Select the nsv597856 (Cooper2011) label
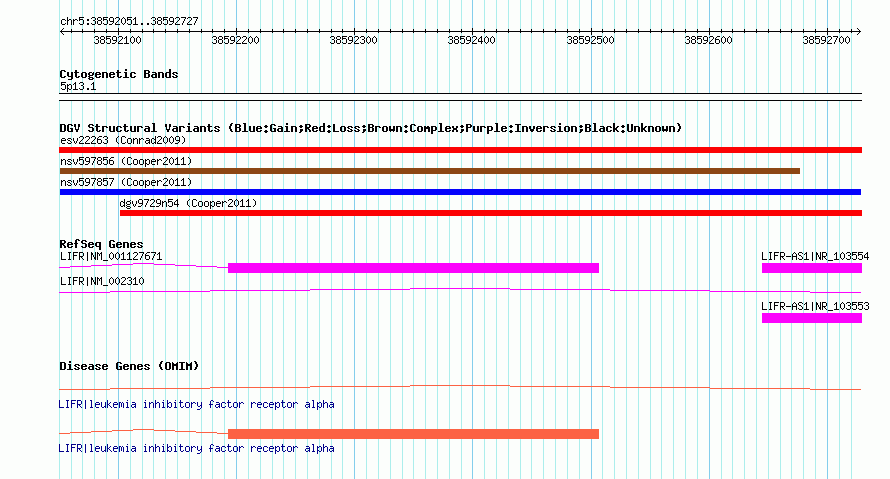Image resolution: width=890 pixels, height=479 pixels. coord(126,161)
